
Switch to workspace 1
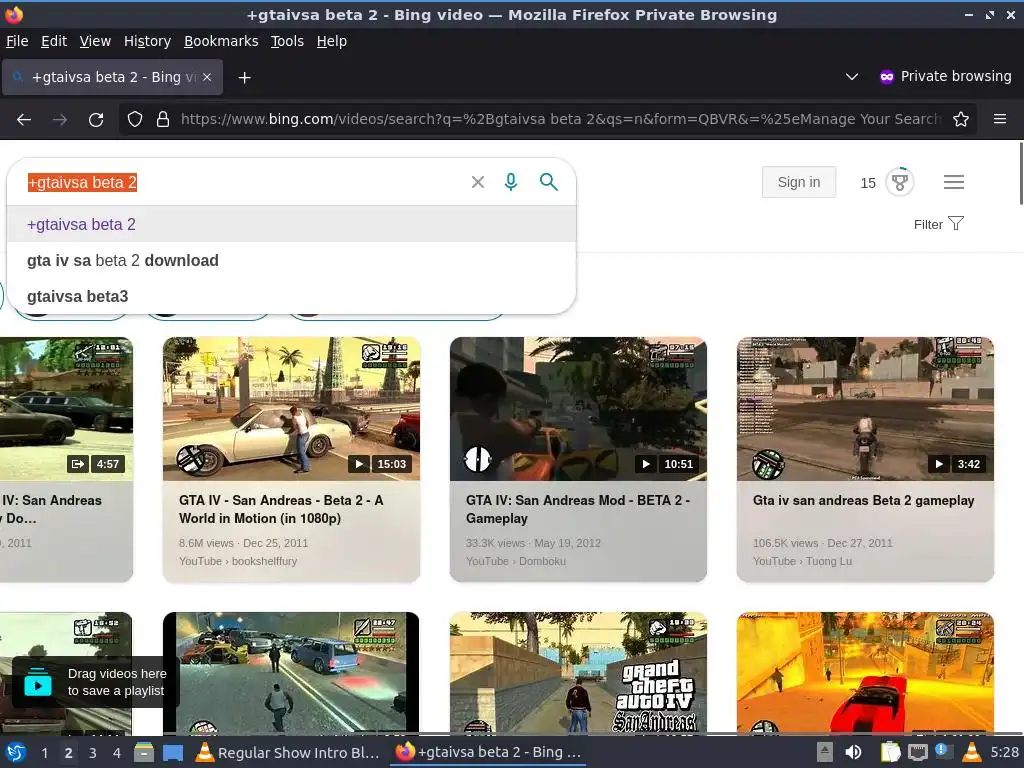click(44, 753)
